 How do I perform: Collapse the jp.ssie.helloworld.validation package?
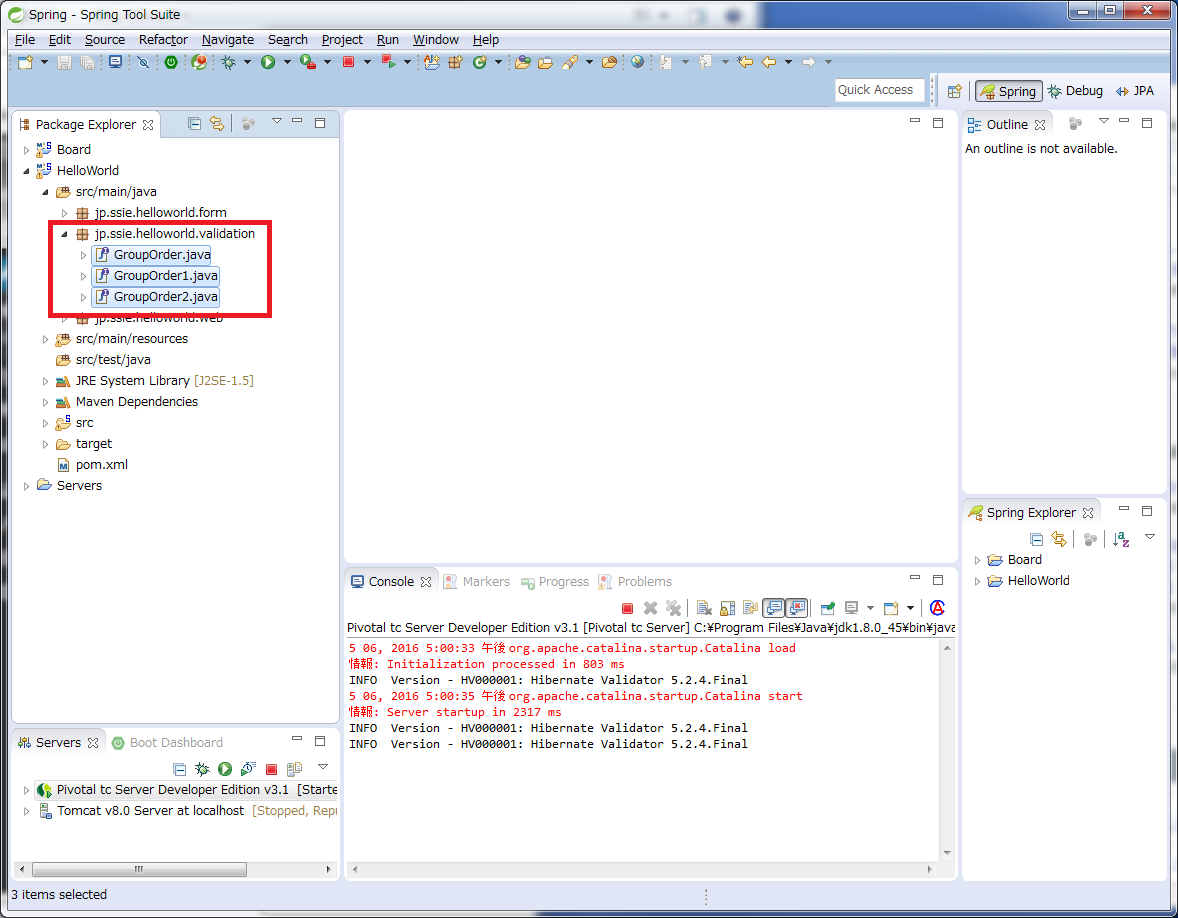pyautogui.click(x=65, y=234)
